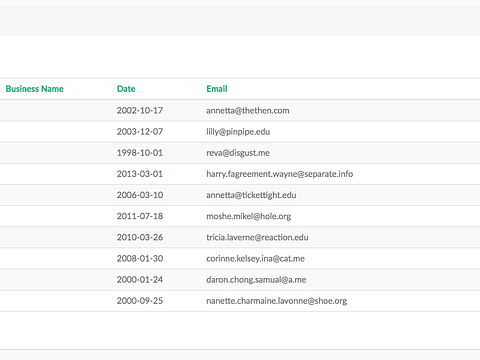Image resolution: width=480 pixels, height=360 pixels.
Task: Select the date 2008-01-30
Action: pyautogui.click(x=140, y=258)
